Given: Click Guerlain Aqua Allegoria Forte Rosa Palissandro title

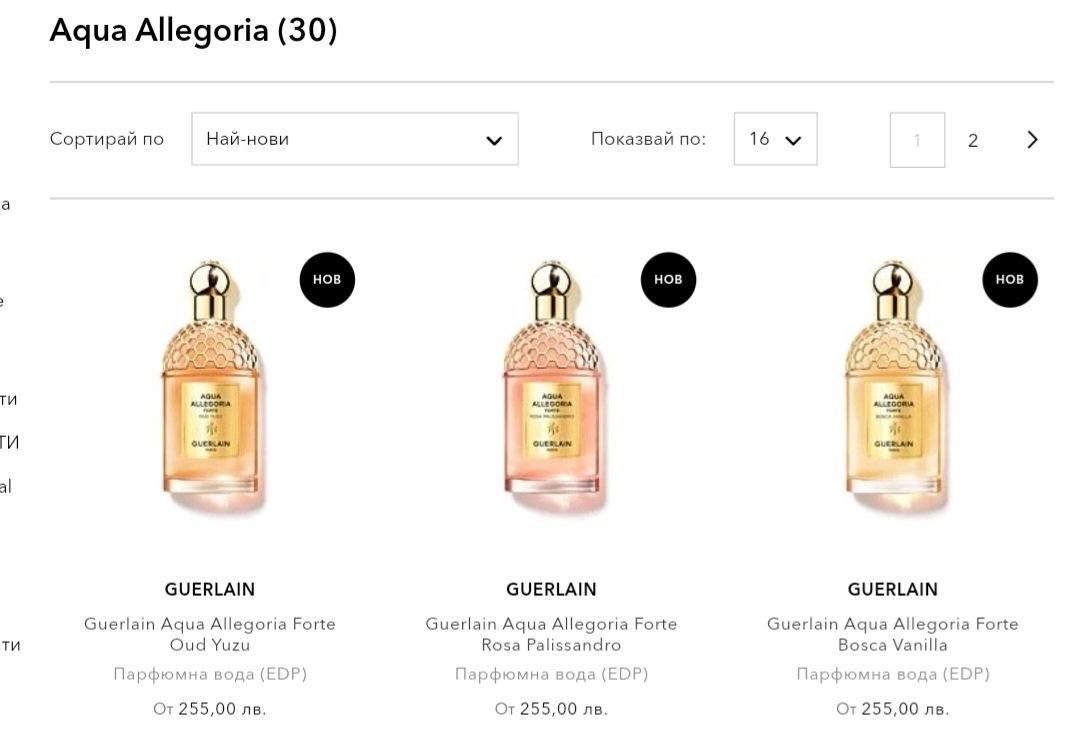Looking at the screenshot, I should click(x=551, y=634).
